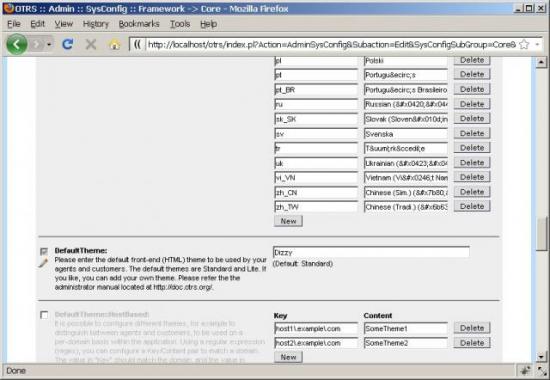Click the site identity icon in address bar
The width and height of the screenshot is (550, 380).
click(x=137, y=45)
